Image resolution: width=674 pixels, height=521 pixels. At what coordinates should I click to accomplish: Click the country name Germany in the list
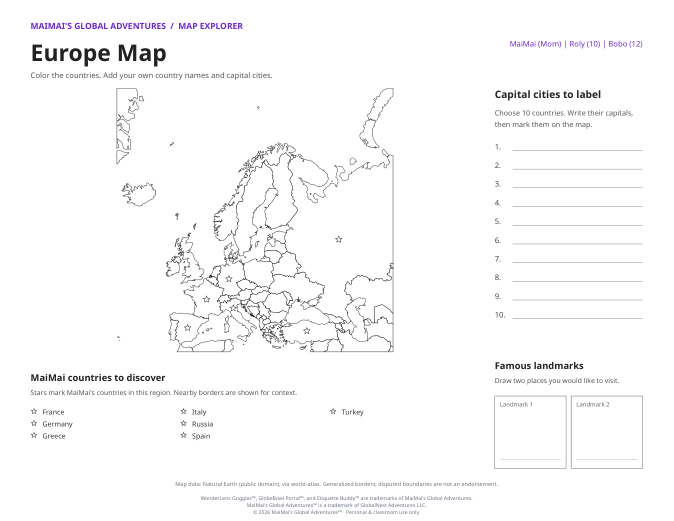pos(58,424)
